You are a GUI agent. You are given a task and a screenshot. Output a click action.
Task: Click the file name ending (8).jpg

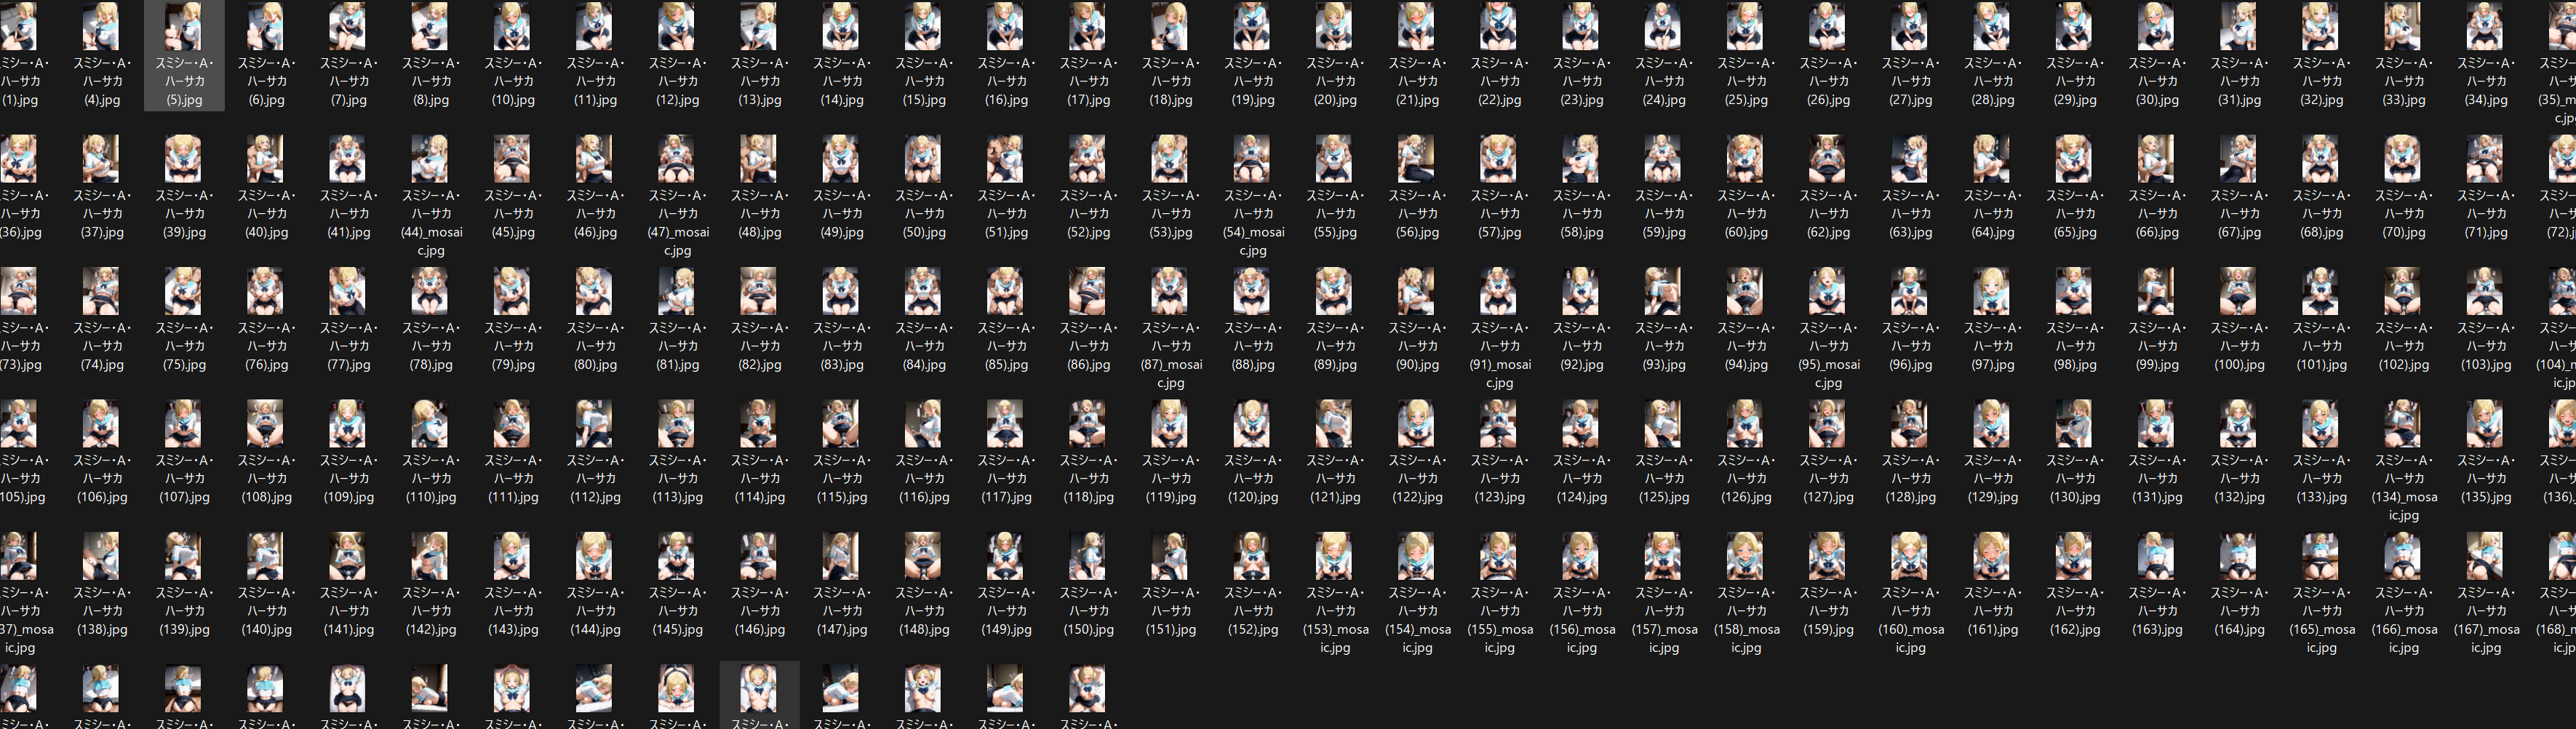[431, 81]
